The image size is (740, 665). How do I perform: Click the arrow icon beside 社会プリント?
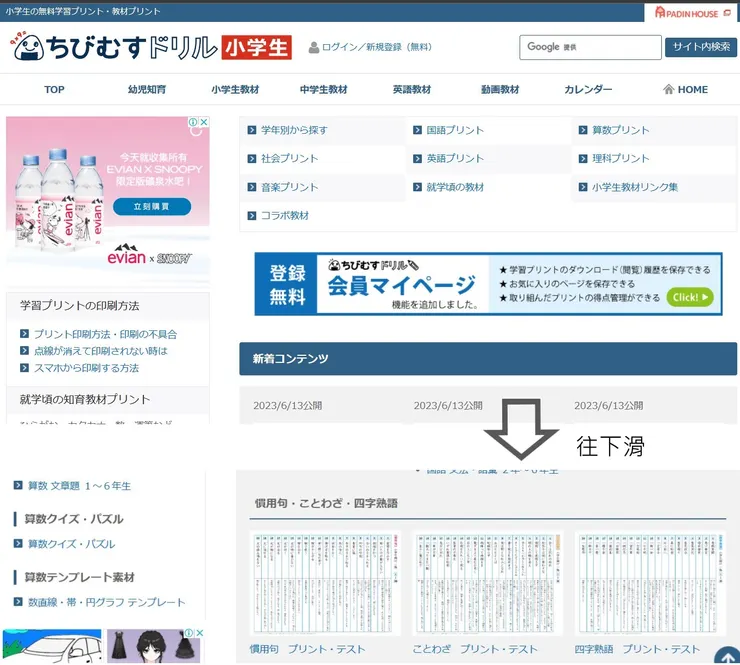(x=252, y=159)
